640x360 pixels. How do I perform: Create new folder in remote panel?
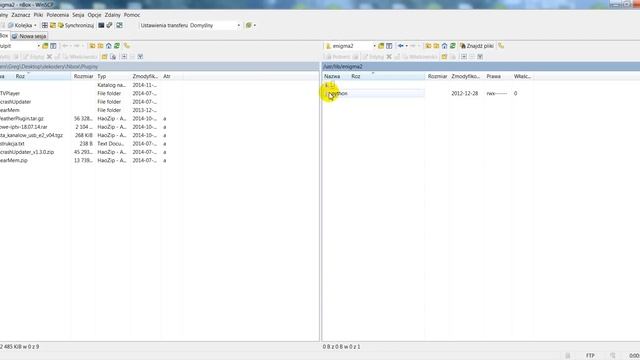444,57
